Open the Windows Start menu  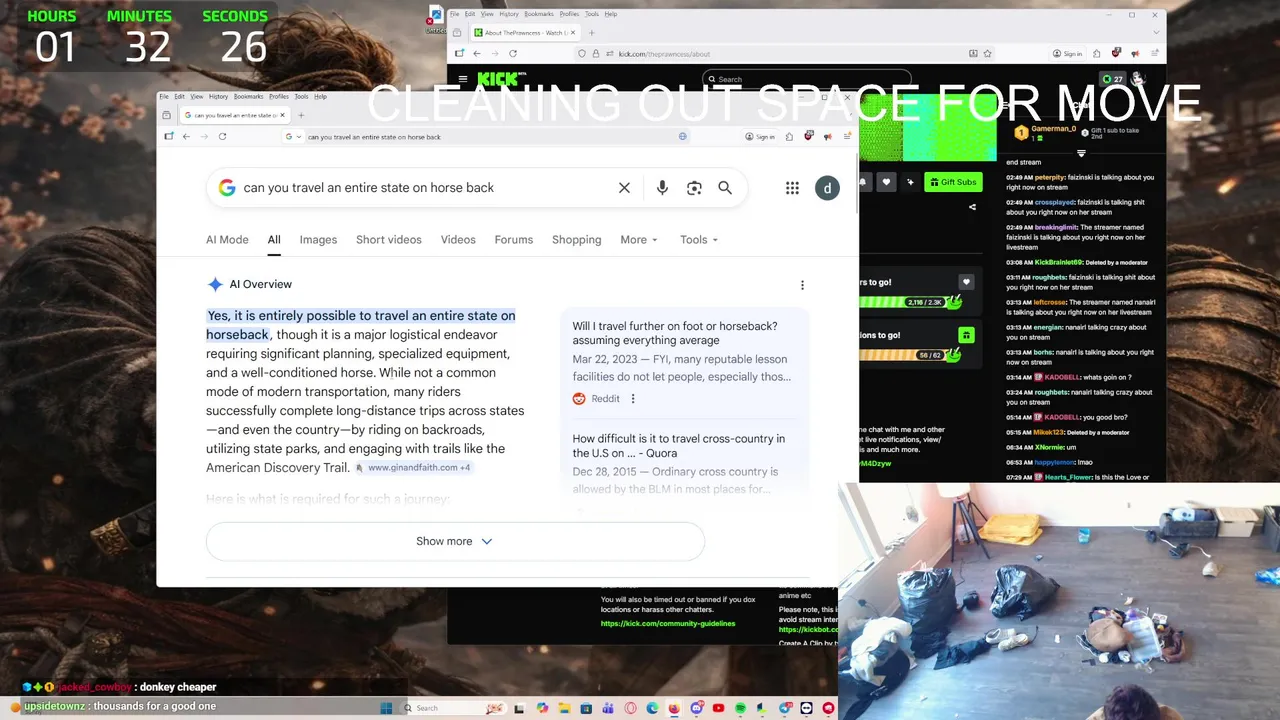tap(386, 708)
